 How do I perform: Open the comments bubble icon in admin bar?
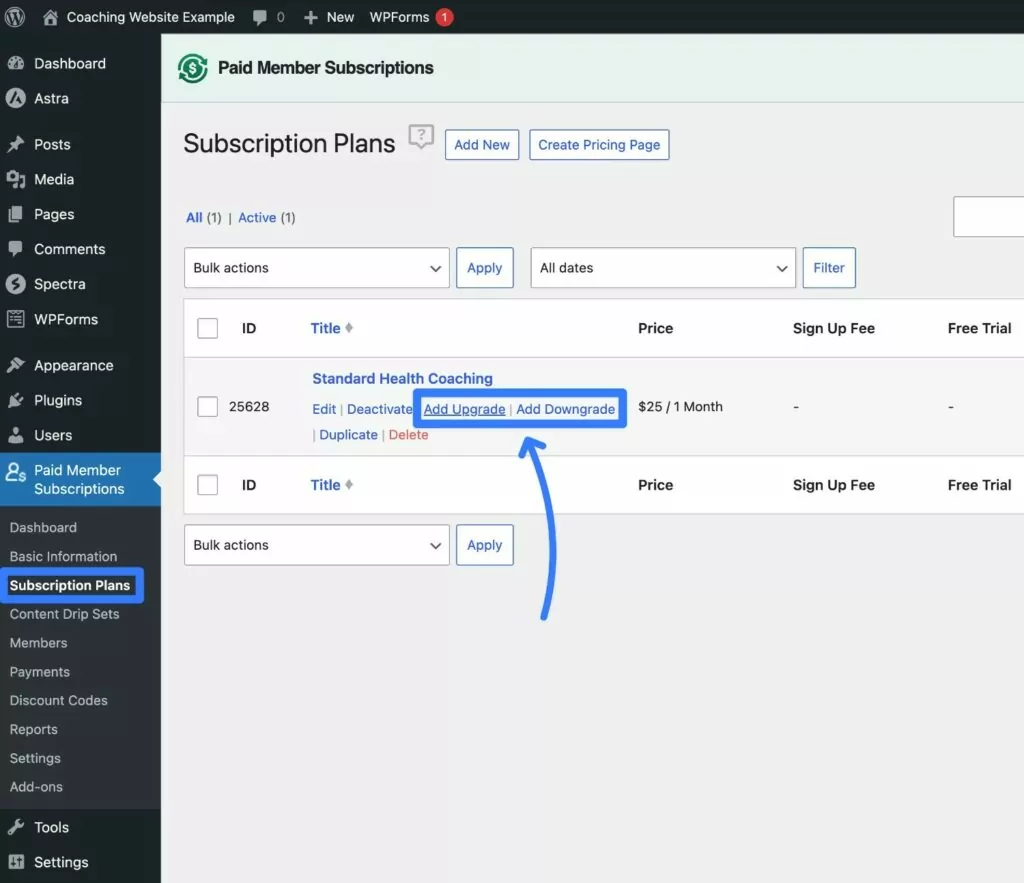260,18
